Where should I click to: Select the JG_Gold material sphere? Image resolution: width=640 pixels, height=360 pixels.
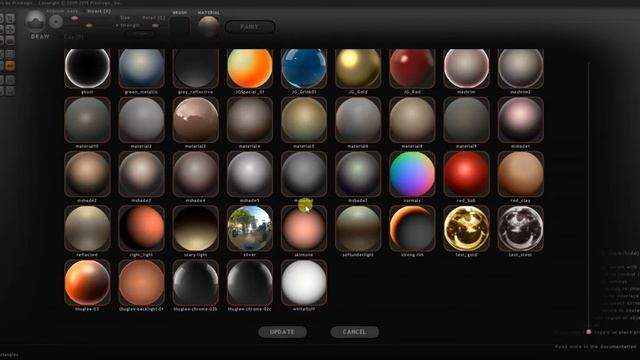358,68
